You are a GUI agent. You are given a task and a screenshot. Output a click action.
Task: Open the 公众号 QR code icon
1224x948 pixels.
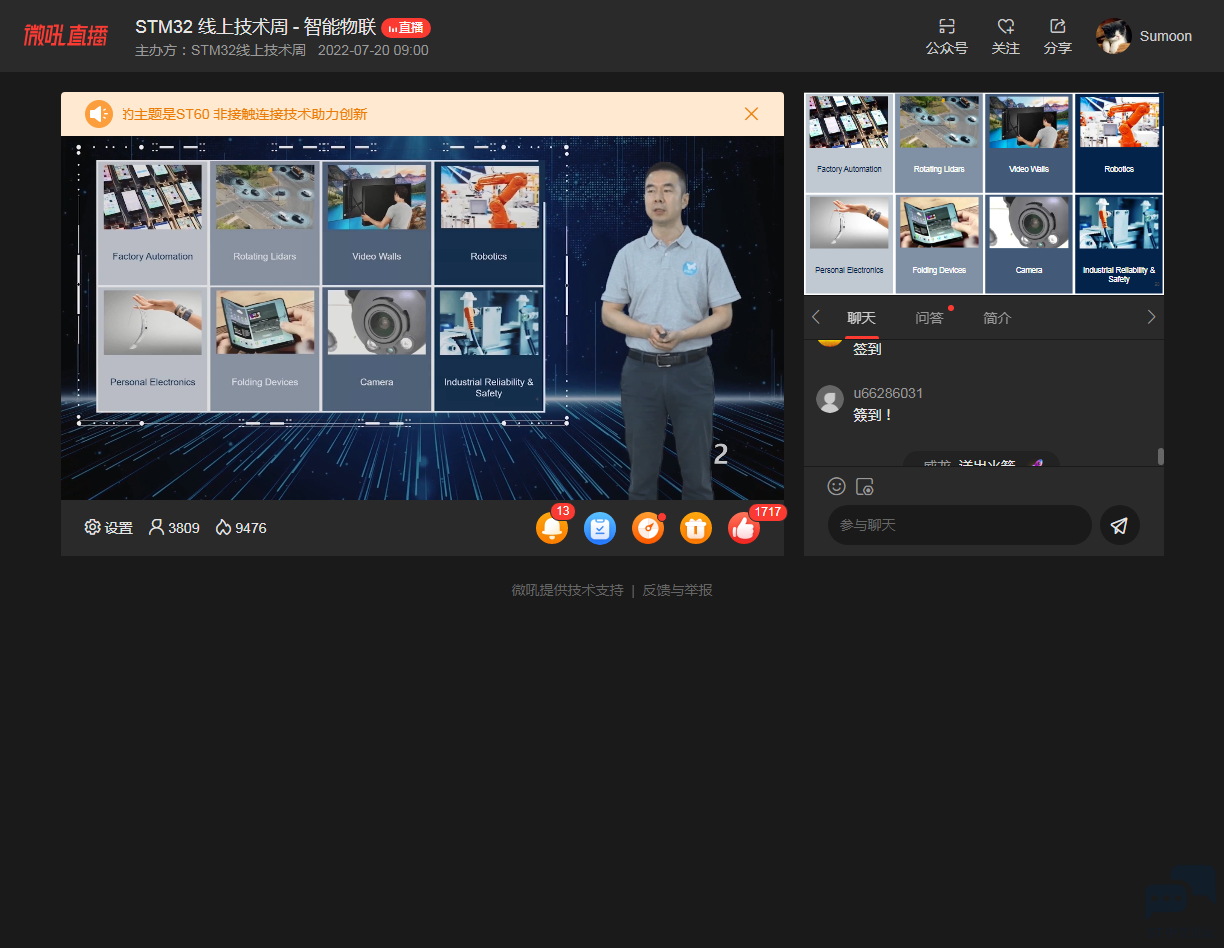tap(946, 27)
